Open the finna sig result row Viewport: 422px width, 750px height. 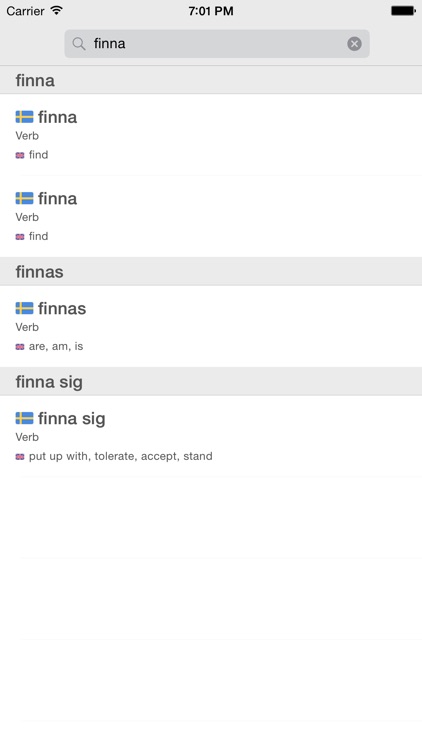pyautogui.click(x=211, y=436)
